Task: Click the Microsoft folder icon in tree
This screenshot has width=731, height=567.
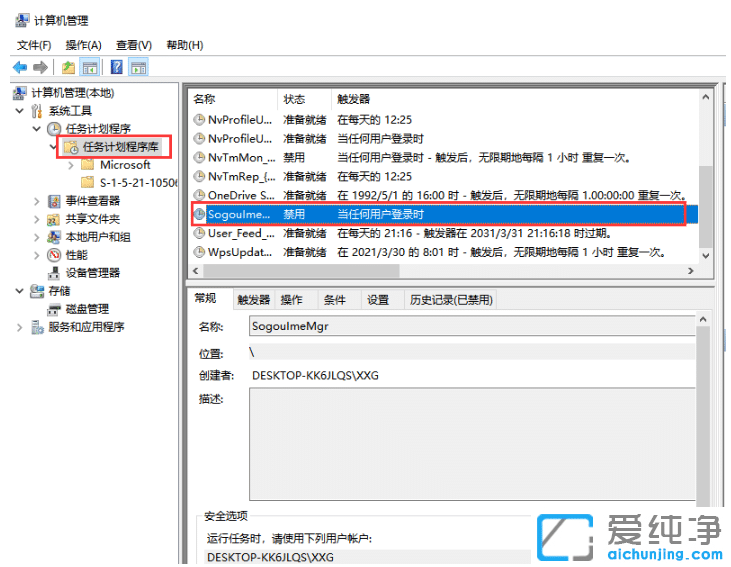Action: click(x=87, y=165)
